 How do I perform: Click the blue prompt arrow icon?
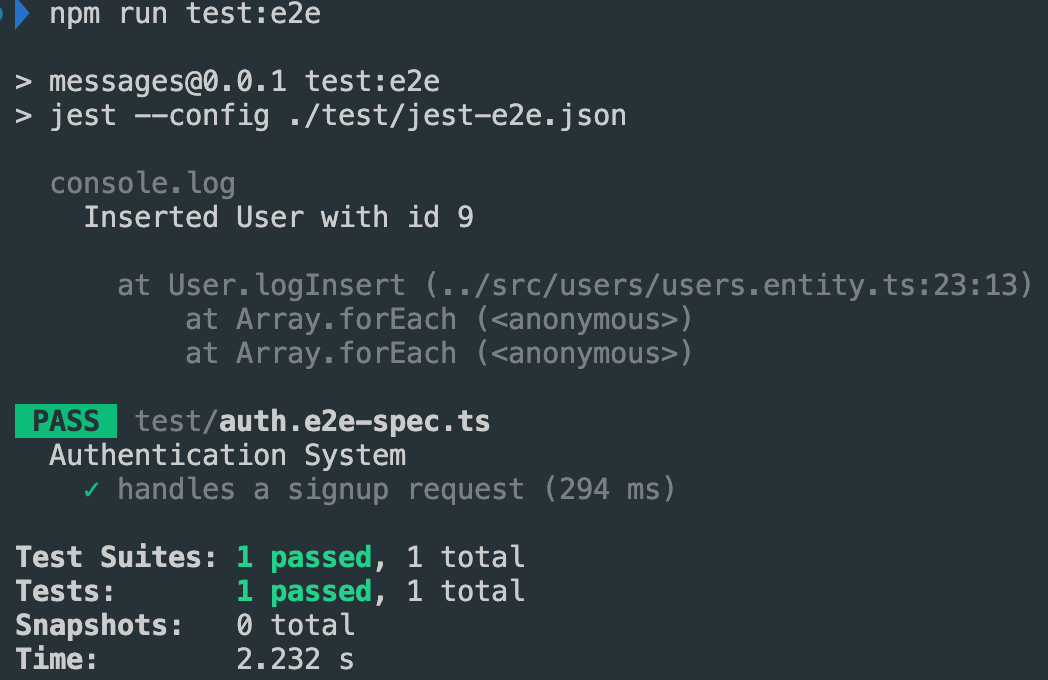[x=22, y=14]
